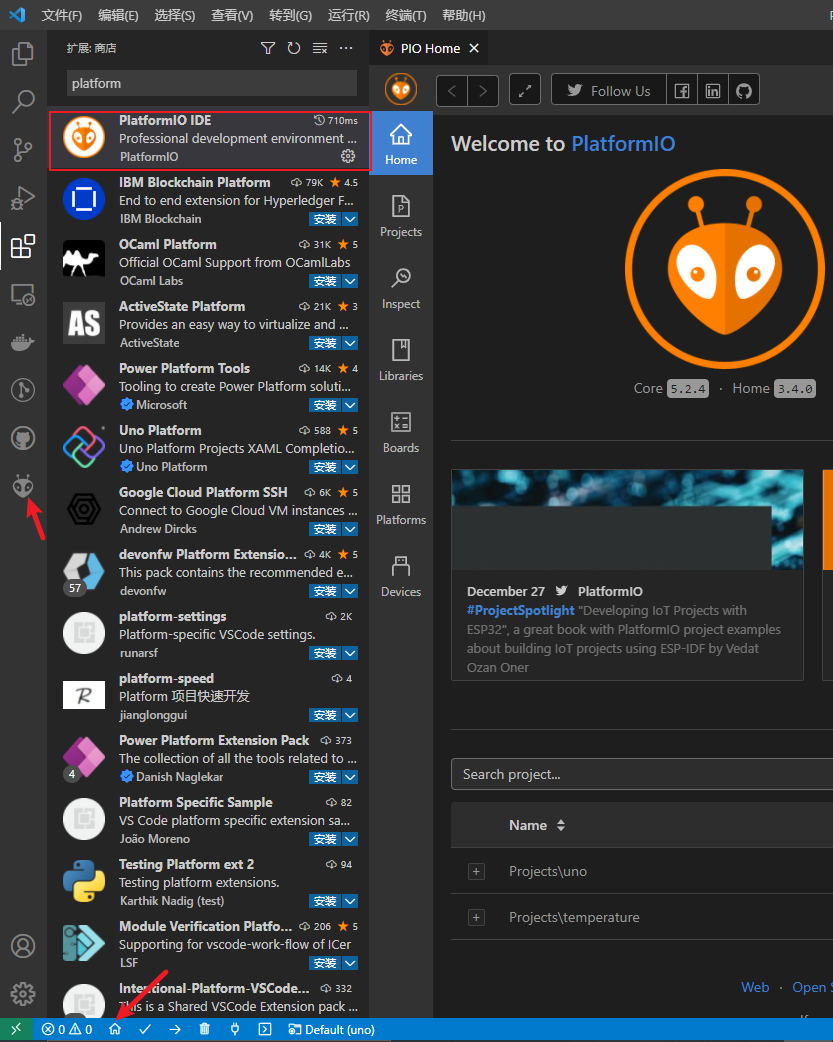Open the GitHub activity bar icon
Screen dimensions: 833x1042
(23, 438)
